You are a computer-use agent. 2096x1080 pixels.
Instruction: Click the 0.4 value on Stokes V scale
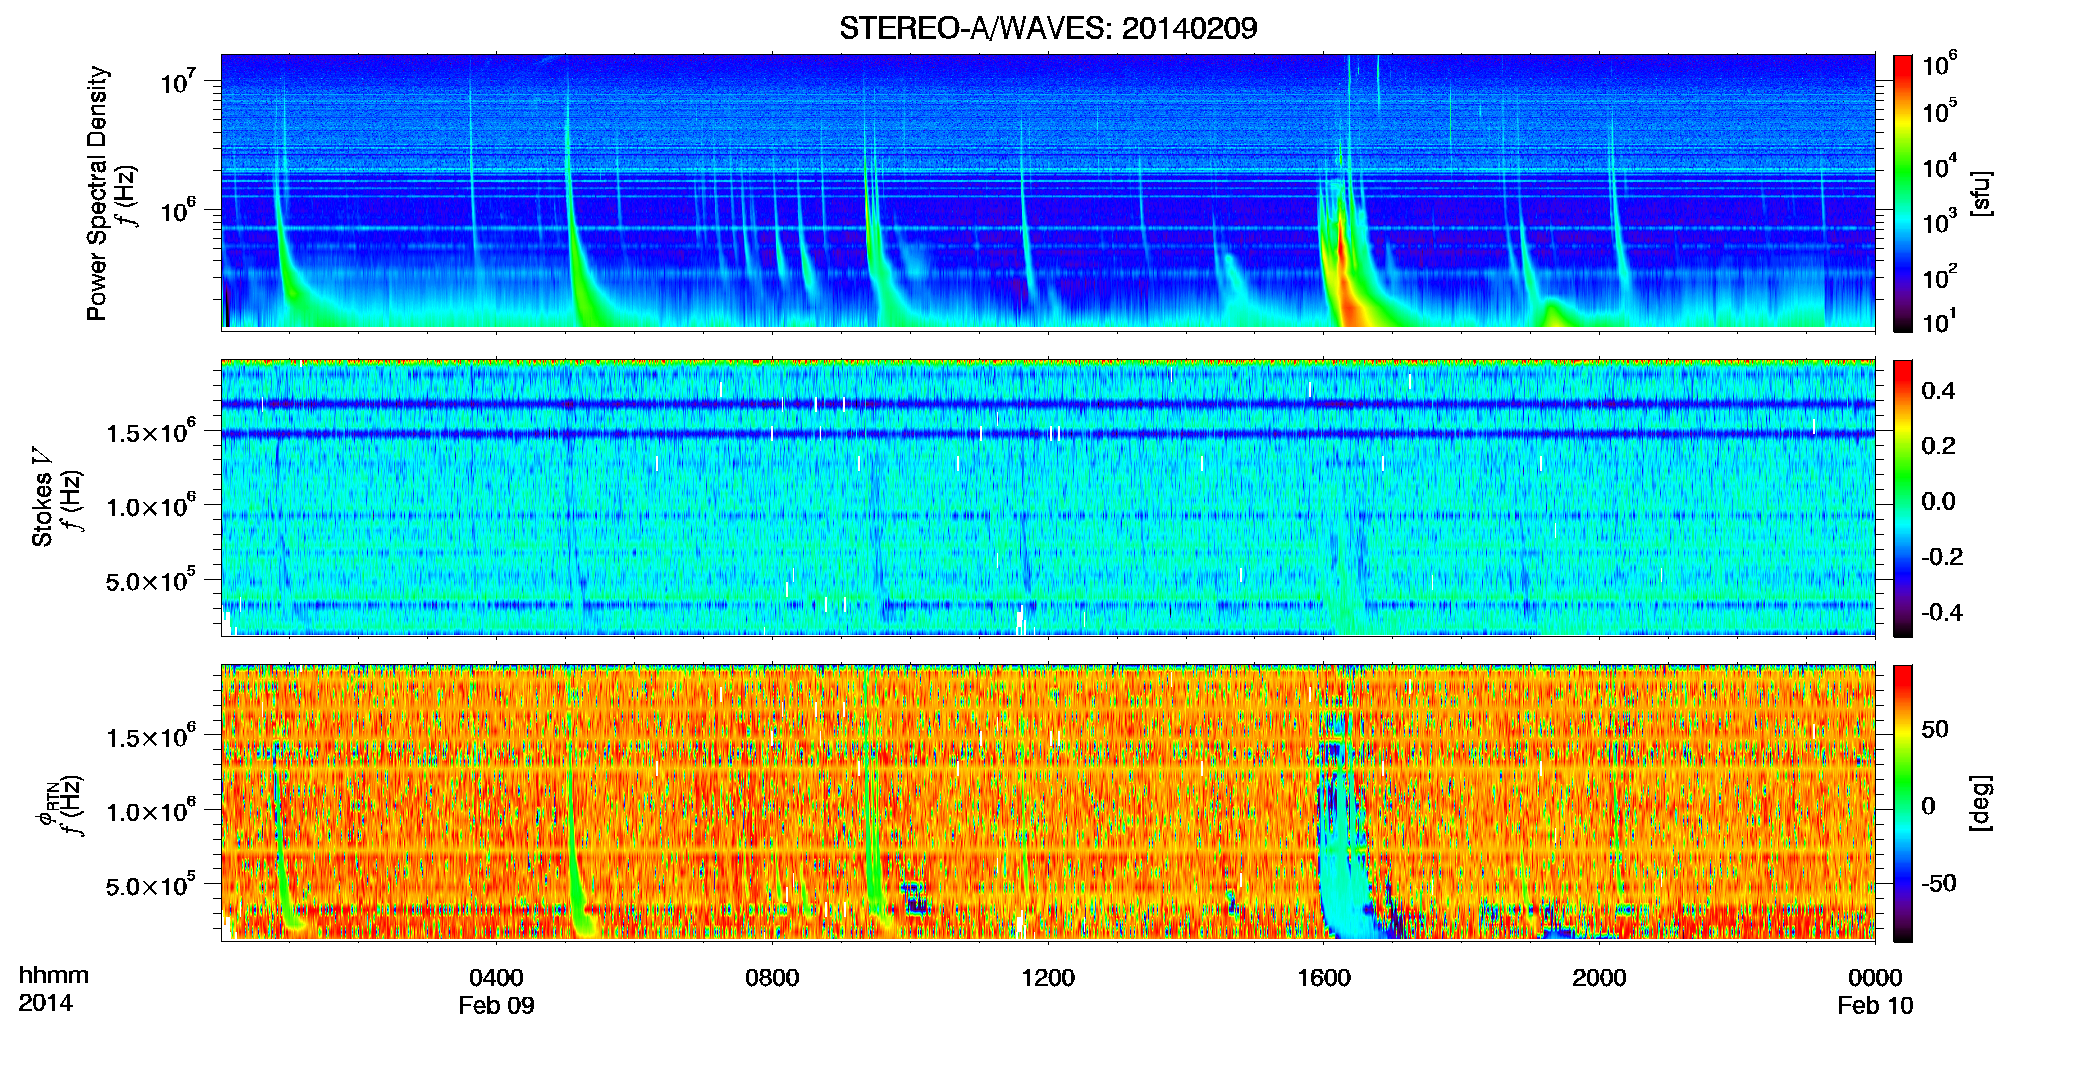click(1938, 391)
